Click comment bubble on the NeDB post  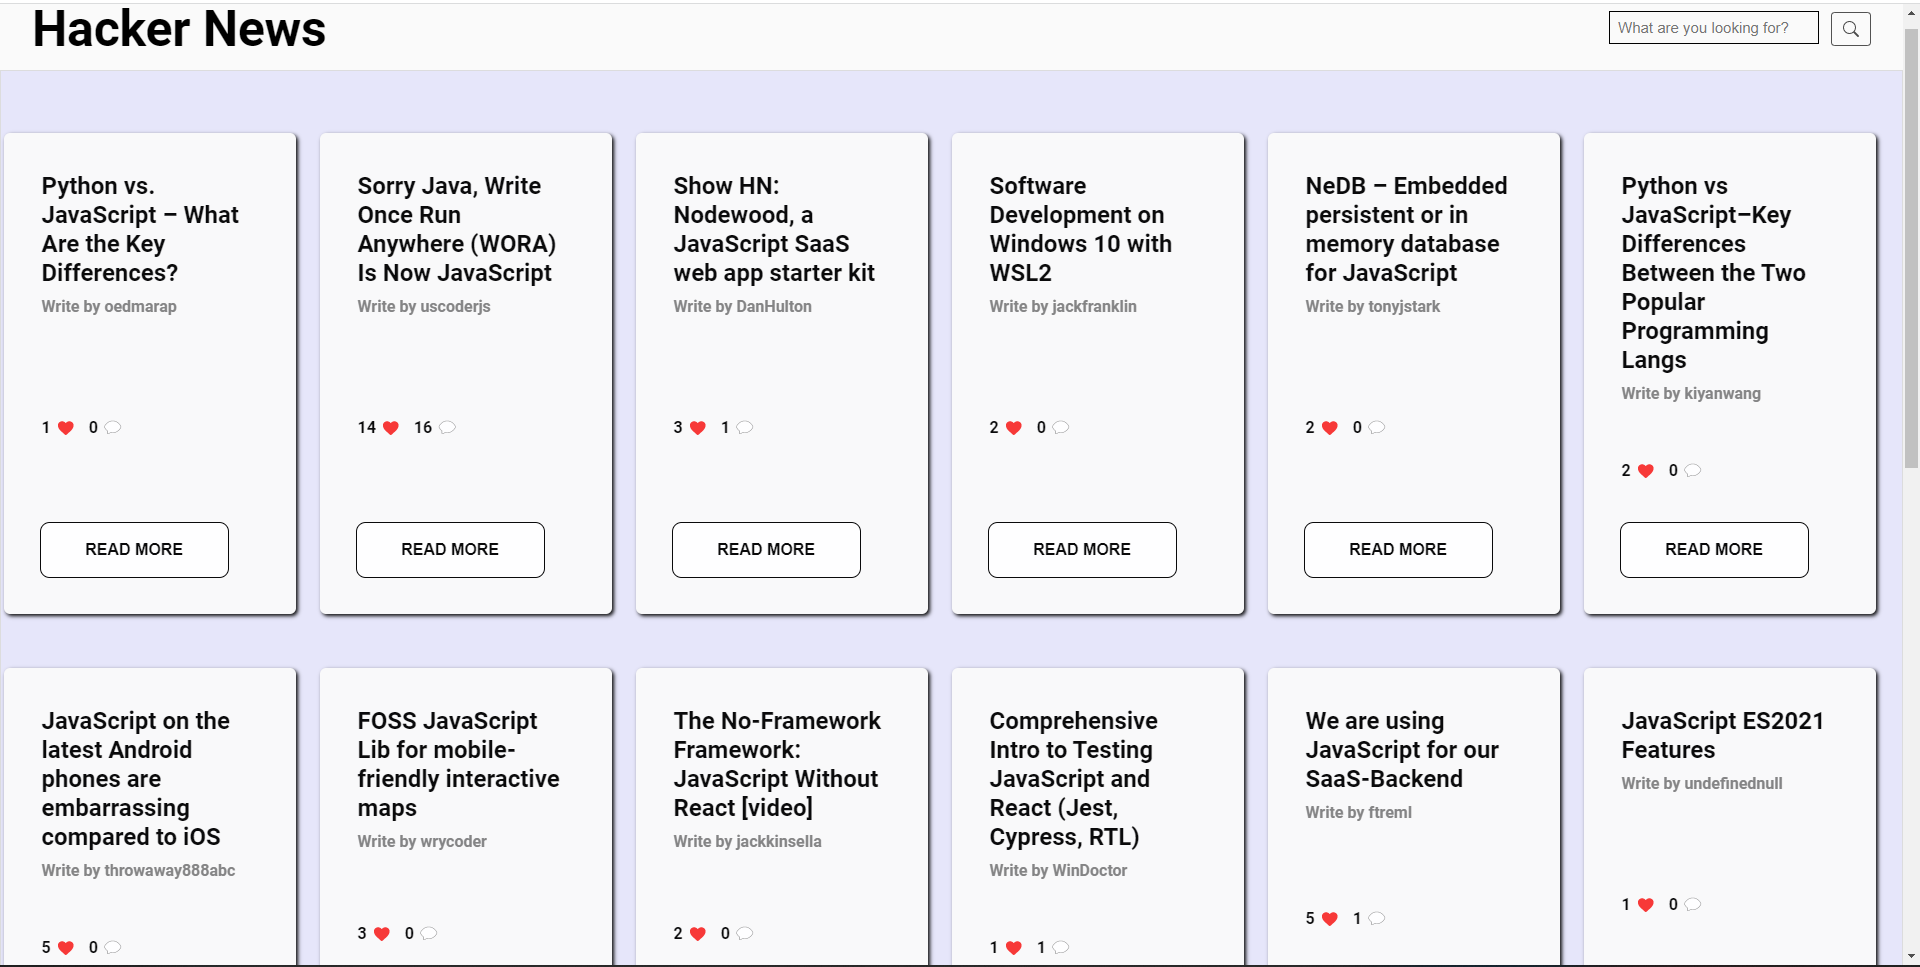point(1377,427)
